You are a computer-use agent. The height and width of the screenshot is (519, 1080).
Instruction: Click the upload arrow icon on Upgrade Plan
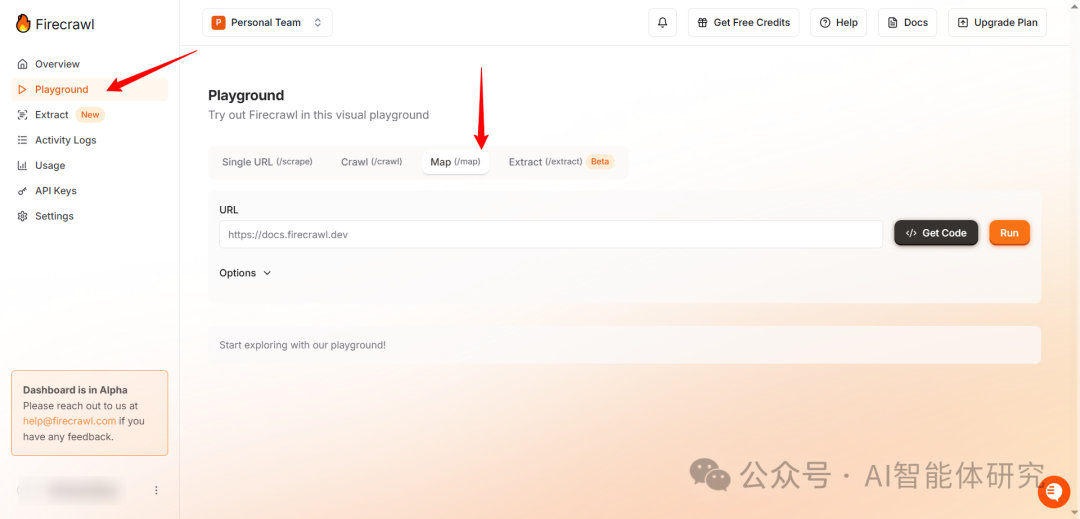point(962,23)
